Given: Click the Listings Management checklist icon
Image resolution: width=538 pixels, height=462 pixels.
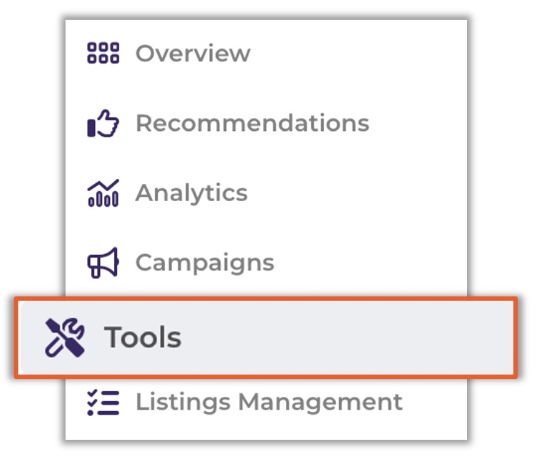Looking at the screenshot, I should (103, 402).
